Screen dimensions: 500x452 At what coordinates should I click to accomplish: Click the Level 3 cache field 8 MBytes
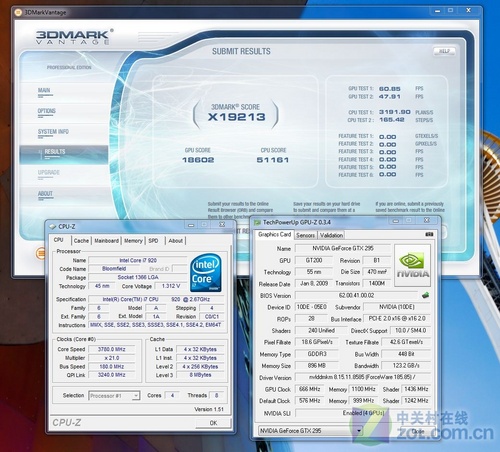pos(201,375)
